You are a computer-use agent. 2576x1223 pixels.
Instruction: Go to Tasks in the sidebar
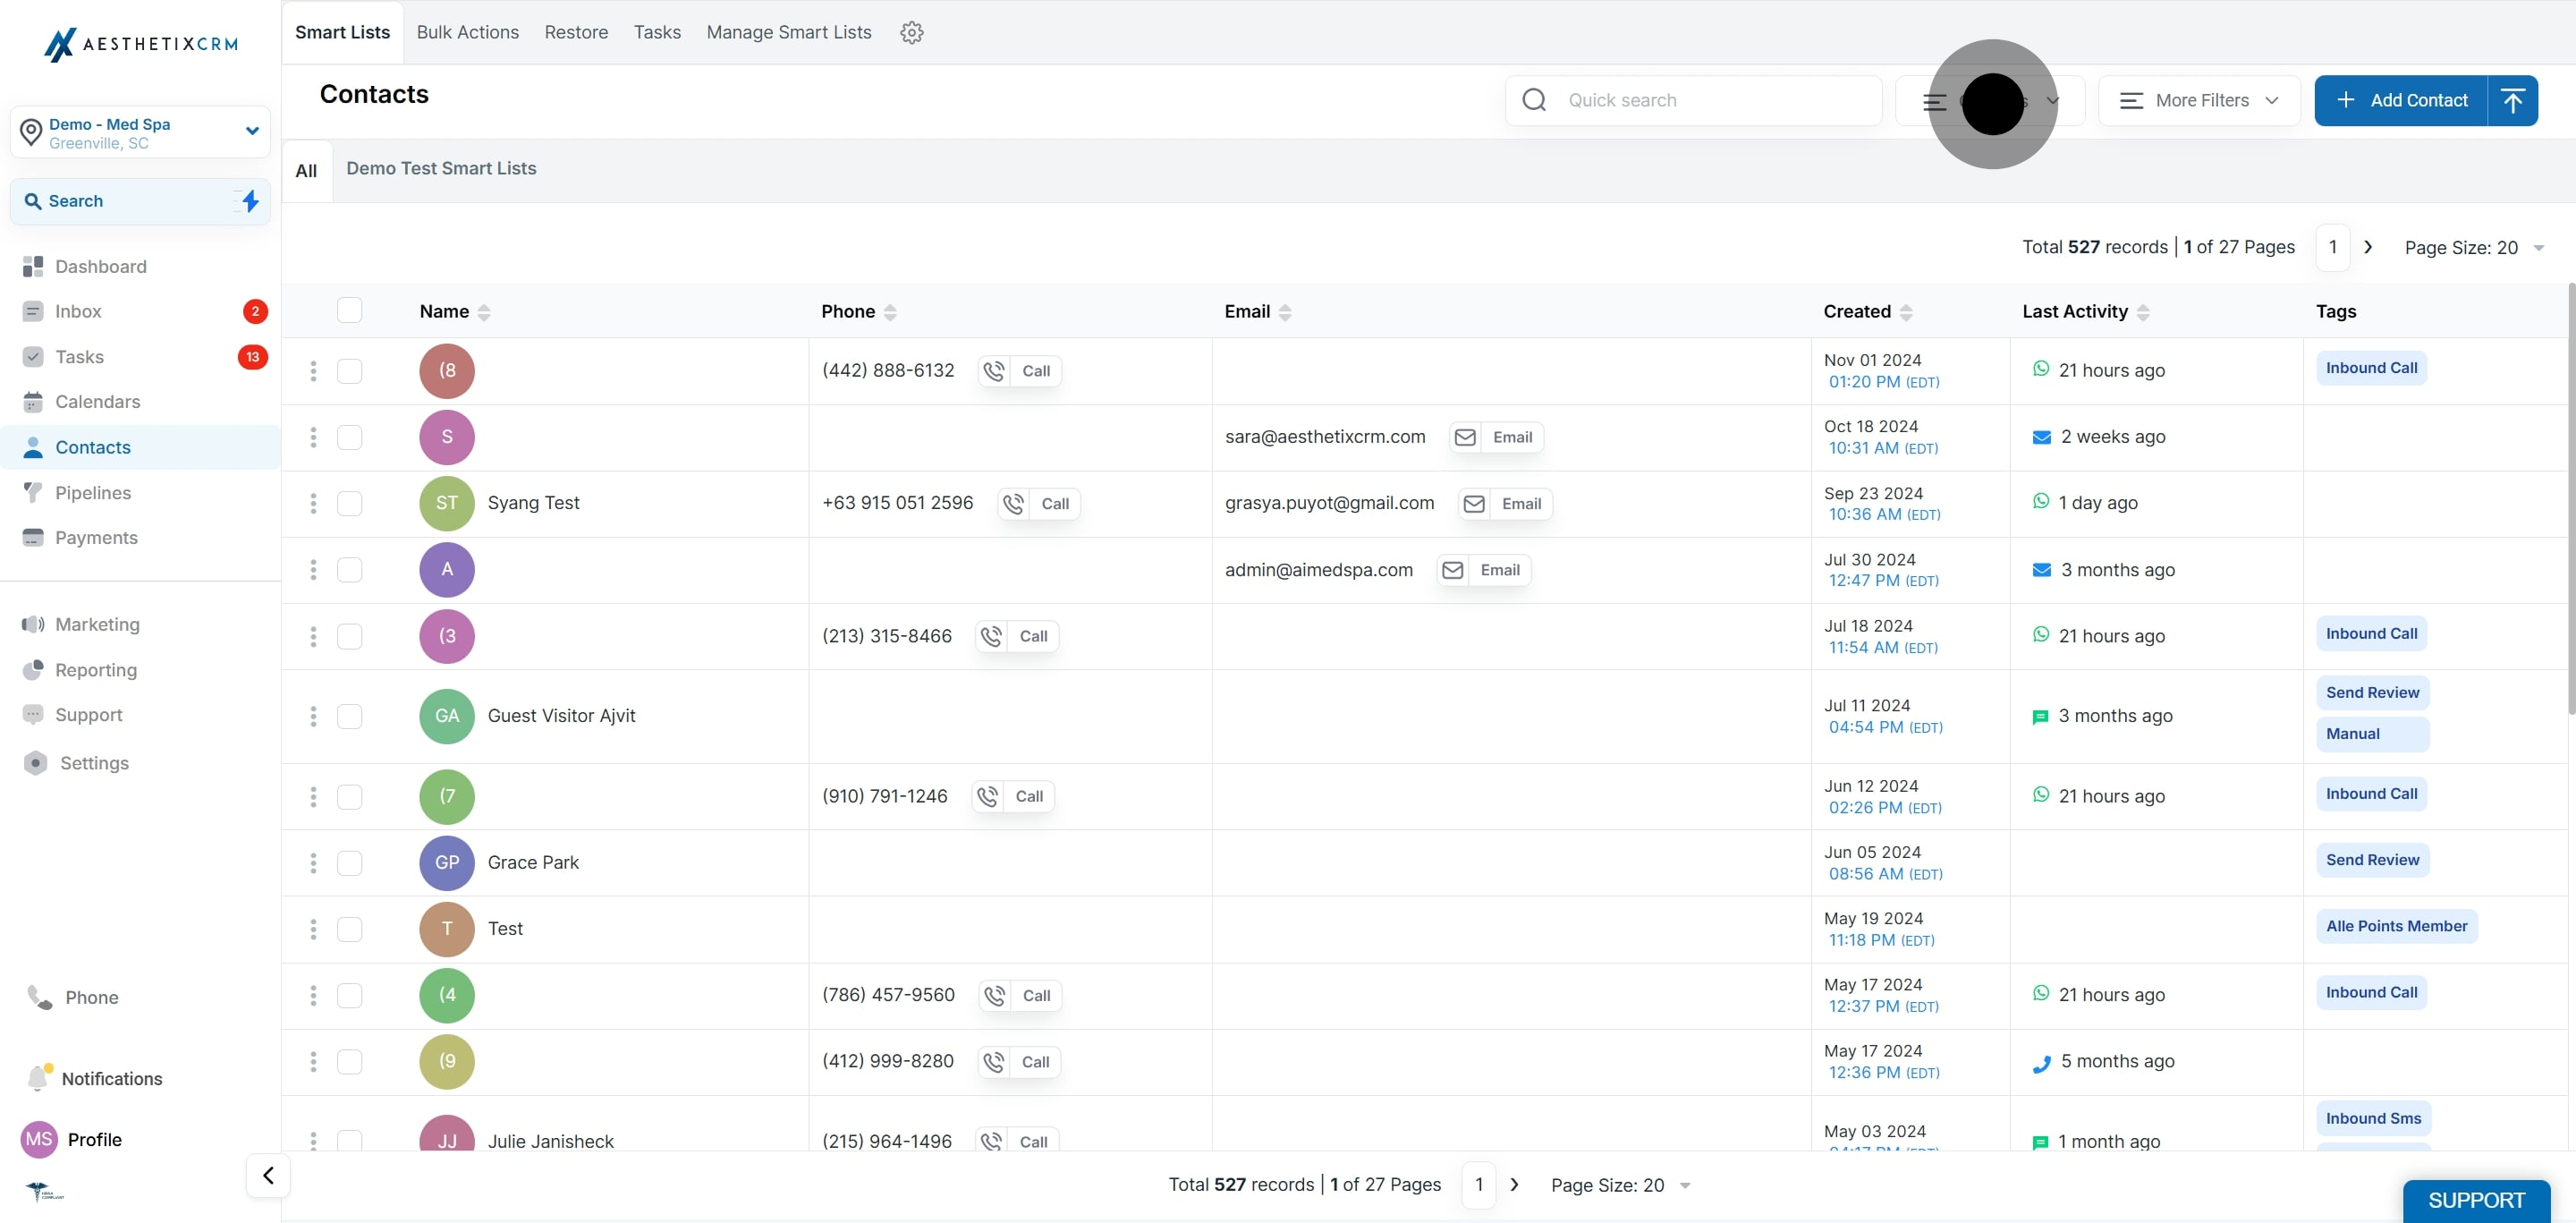(x=79, y=357)
